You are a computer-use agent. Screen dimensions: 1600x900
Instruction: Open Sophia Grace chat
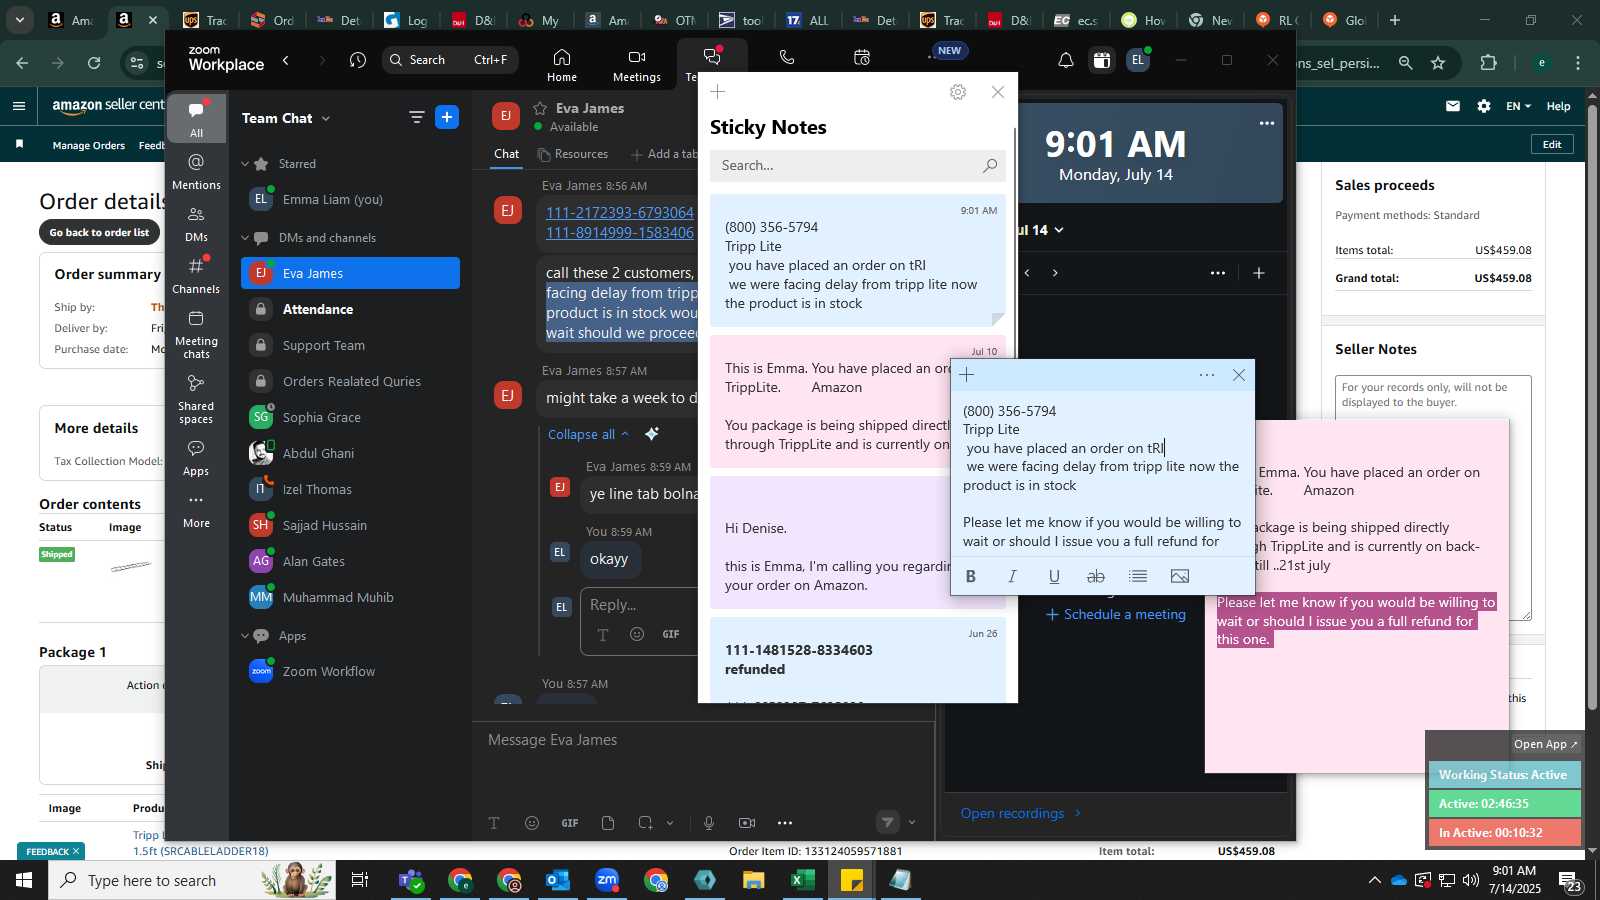click(x=350, y=417)
